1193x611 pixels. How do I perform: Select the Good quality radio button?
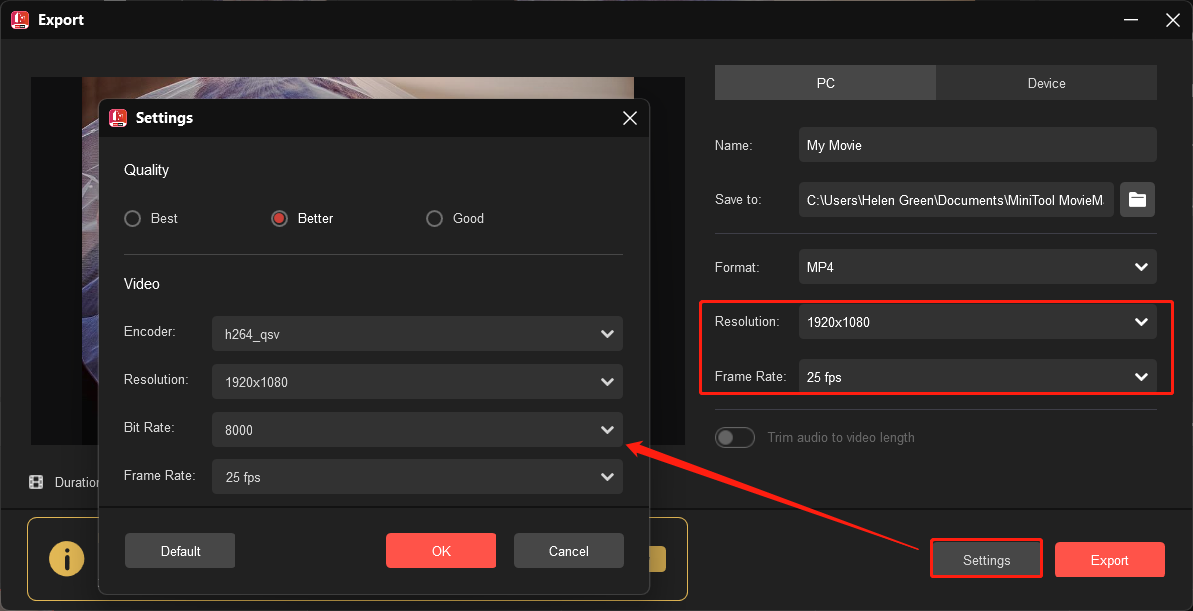tap(435, 218)
